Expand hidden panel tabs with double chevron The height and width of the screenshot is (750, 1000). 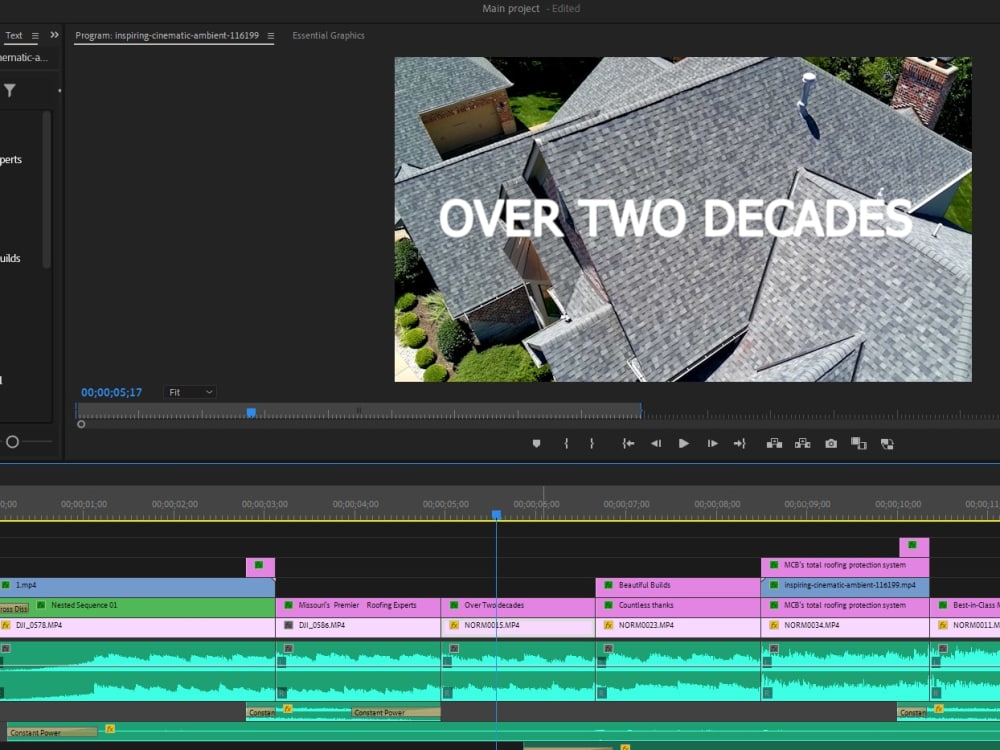pos(54,35)
